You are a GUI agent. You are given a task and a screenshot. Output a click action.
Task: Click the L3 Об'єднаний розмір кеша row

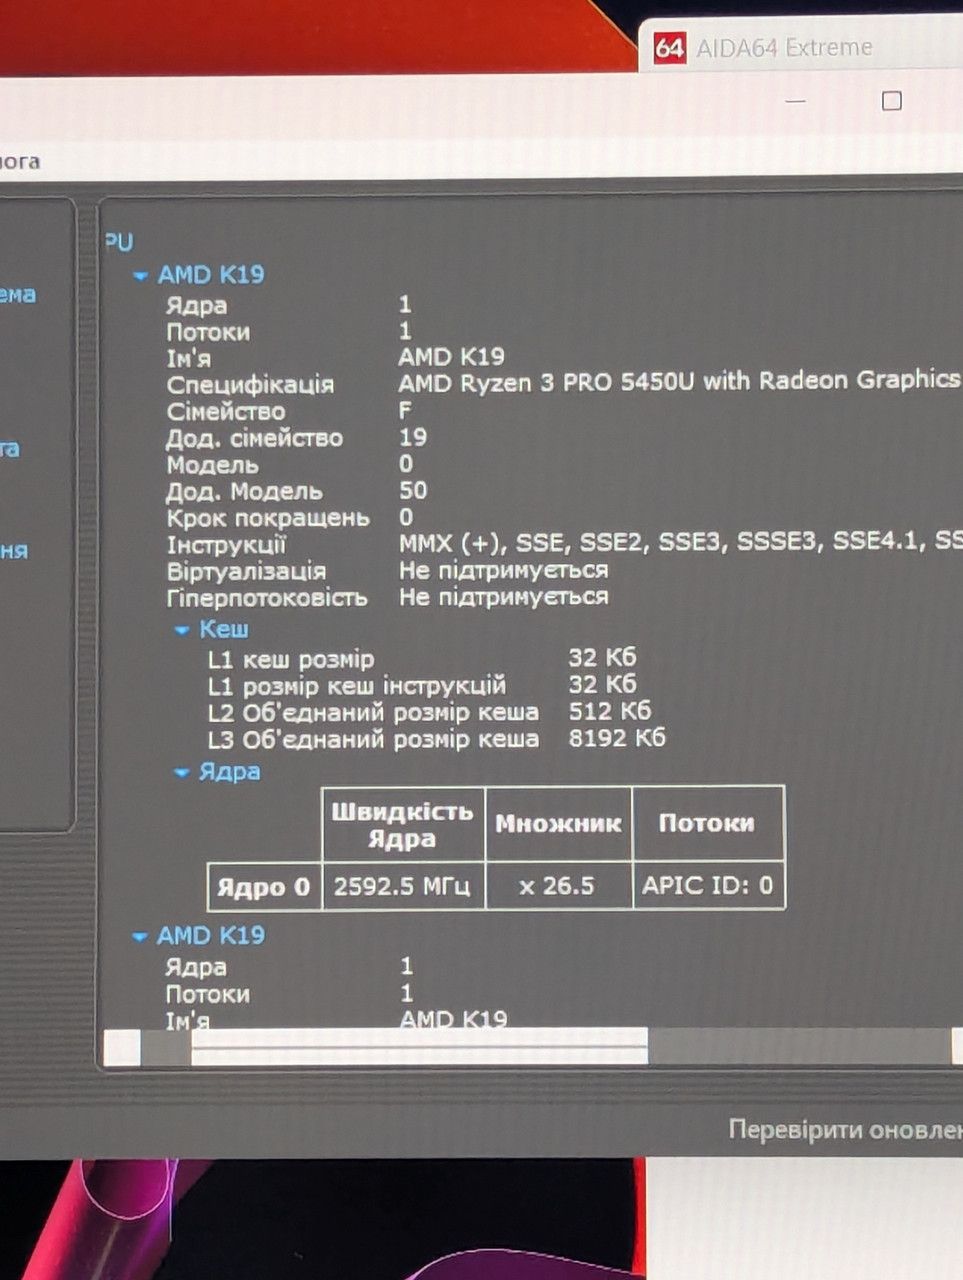tap(436, 739)
